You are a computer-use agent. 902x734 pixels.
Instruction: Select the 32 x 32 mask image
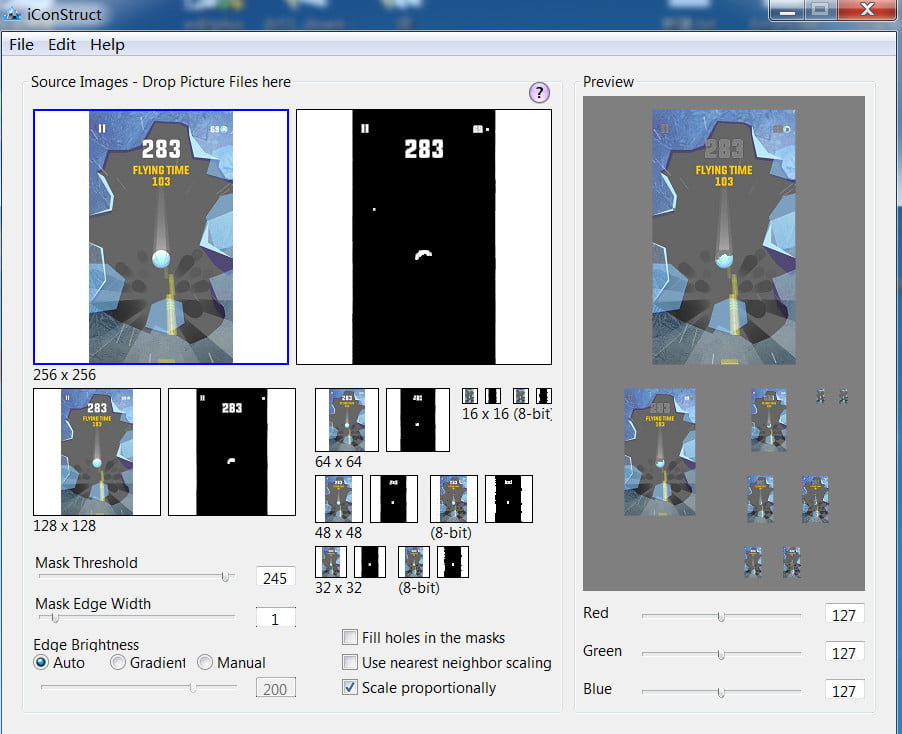[370, 562]
